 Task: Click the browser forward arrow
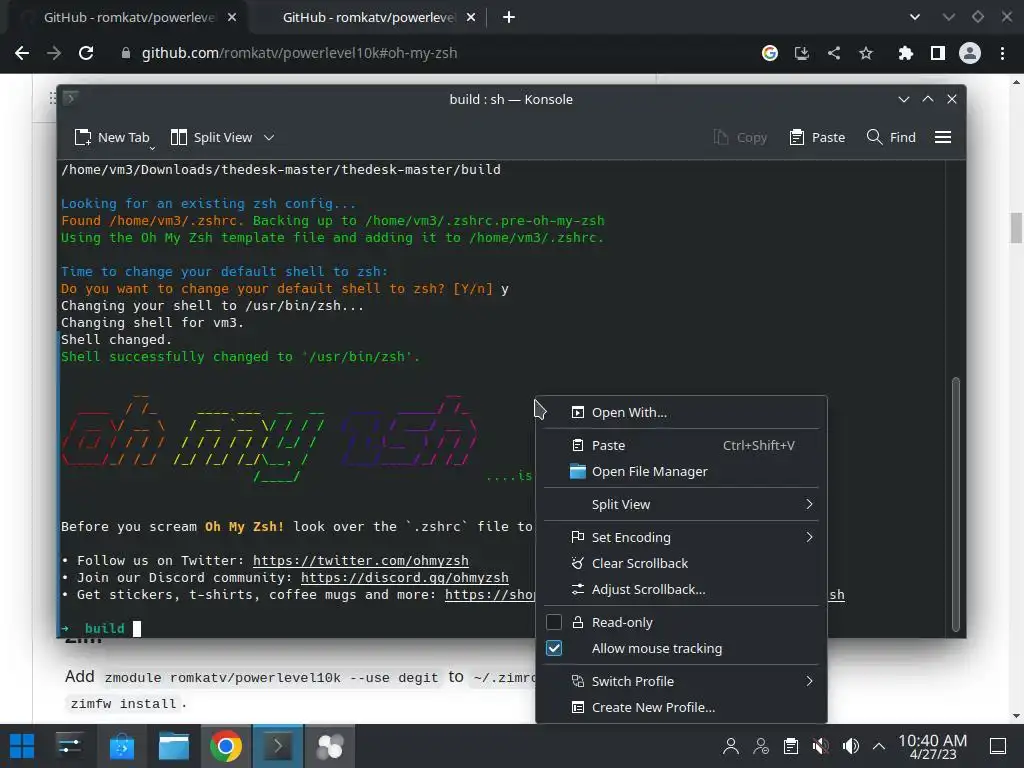tap(54, 53)
